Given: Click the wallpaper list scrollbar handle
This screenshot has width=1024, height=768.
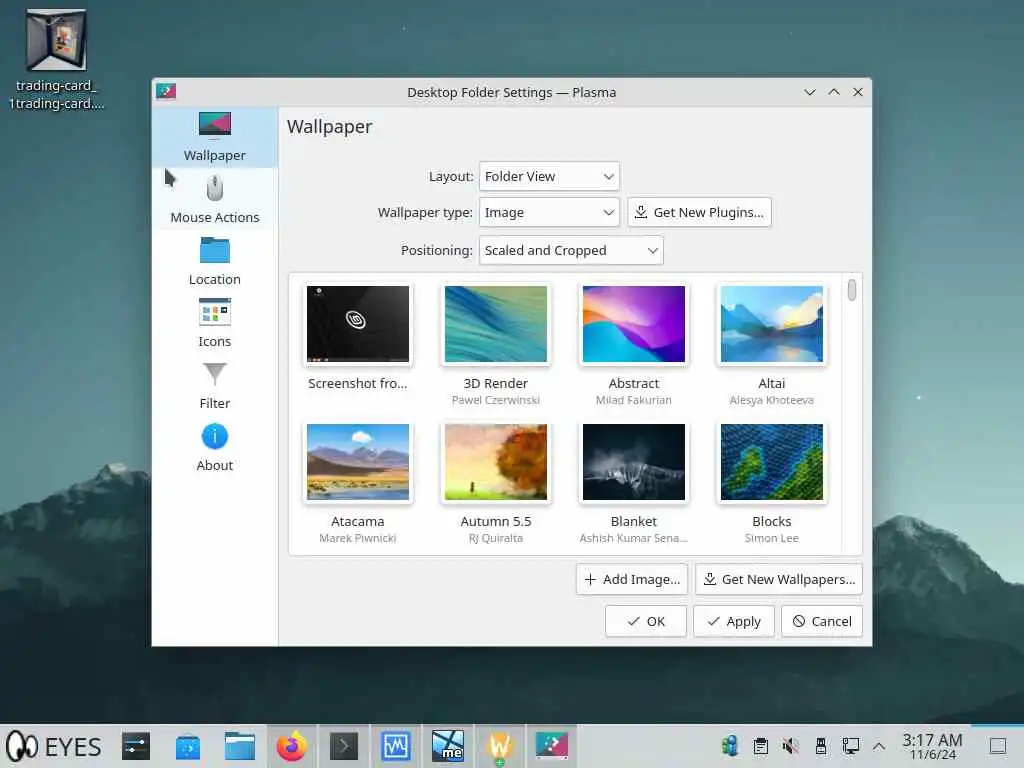Looking at the screenshot, I should (851, 290).
